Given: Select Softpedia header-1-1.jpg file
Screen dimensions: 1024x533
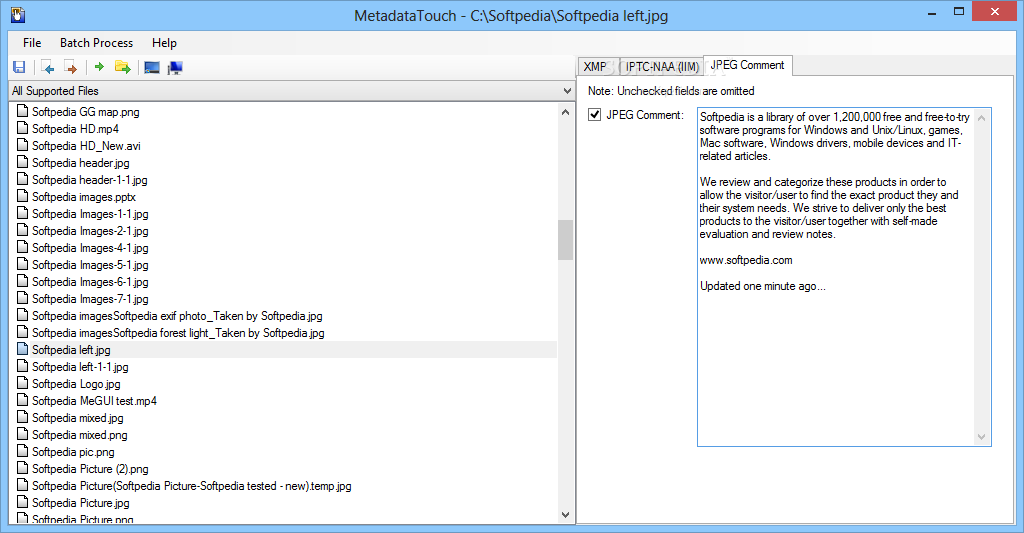Looking at the screenshot, I should pos(89,180).
